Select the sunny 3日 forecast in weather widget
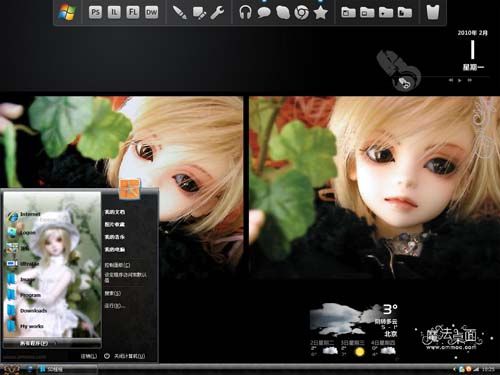Image resolution: width=500 pixels, height=375 pixels. pos(353,348)
